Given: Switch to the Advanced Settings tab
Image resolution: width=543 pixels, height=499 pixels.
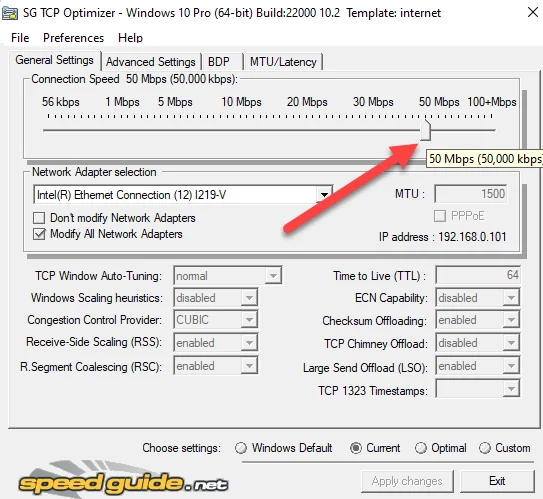Looking at the screenshot, I should tap(151, 62).
